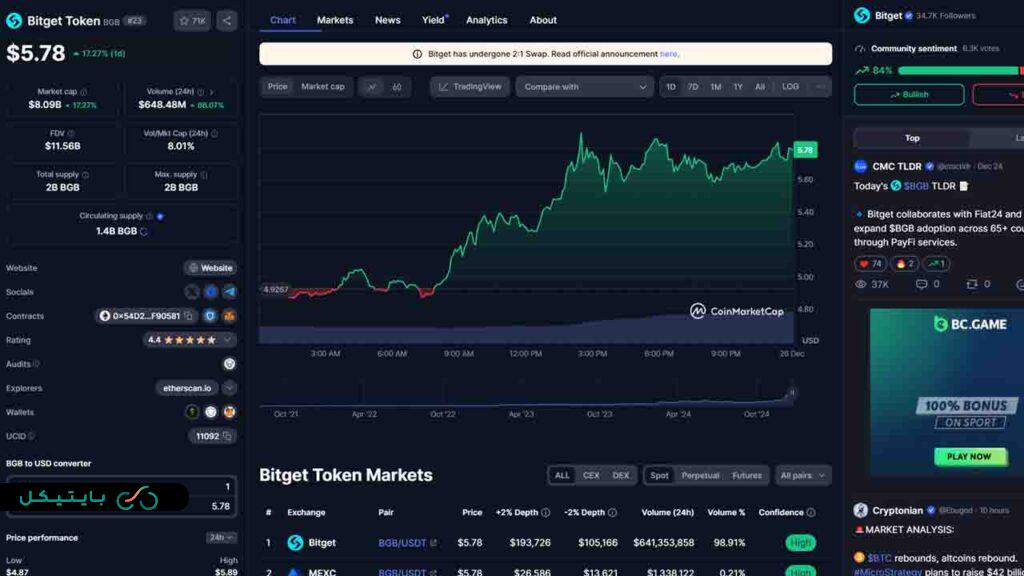Viewport: 1024px width, 576px height.
Task: Filter markets to Perpetual type
Action: [700, 476]
